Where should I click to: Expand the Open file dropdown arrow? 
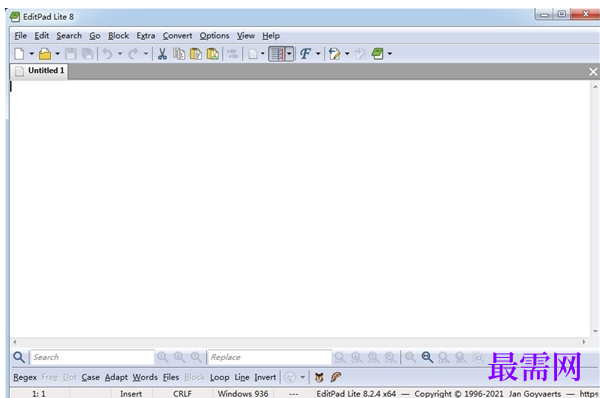point(57,54)
